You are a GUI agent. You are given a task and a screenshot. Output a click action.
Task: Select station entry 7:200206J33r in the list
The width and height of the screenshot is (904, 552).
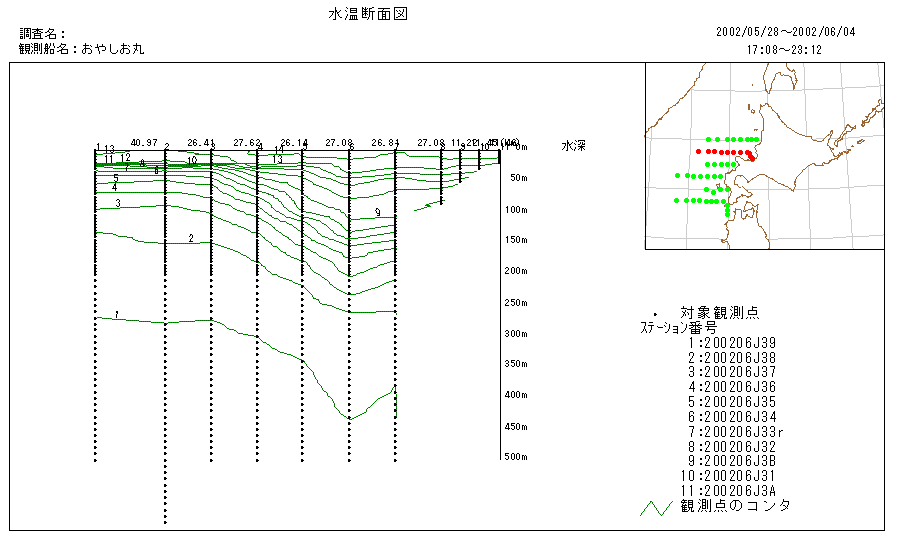click(735, 432)
